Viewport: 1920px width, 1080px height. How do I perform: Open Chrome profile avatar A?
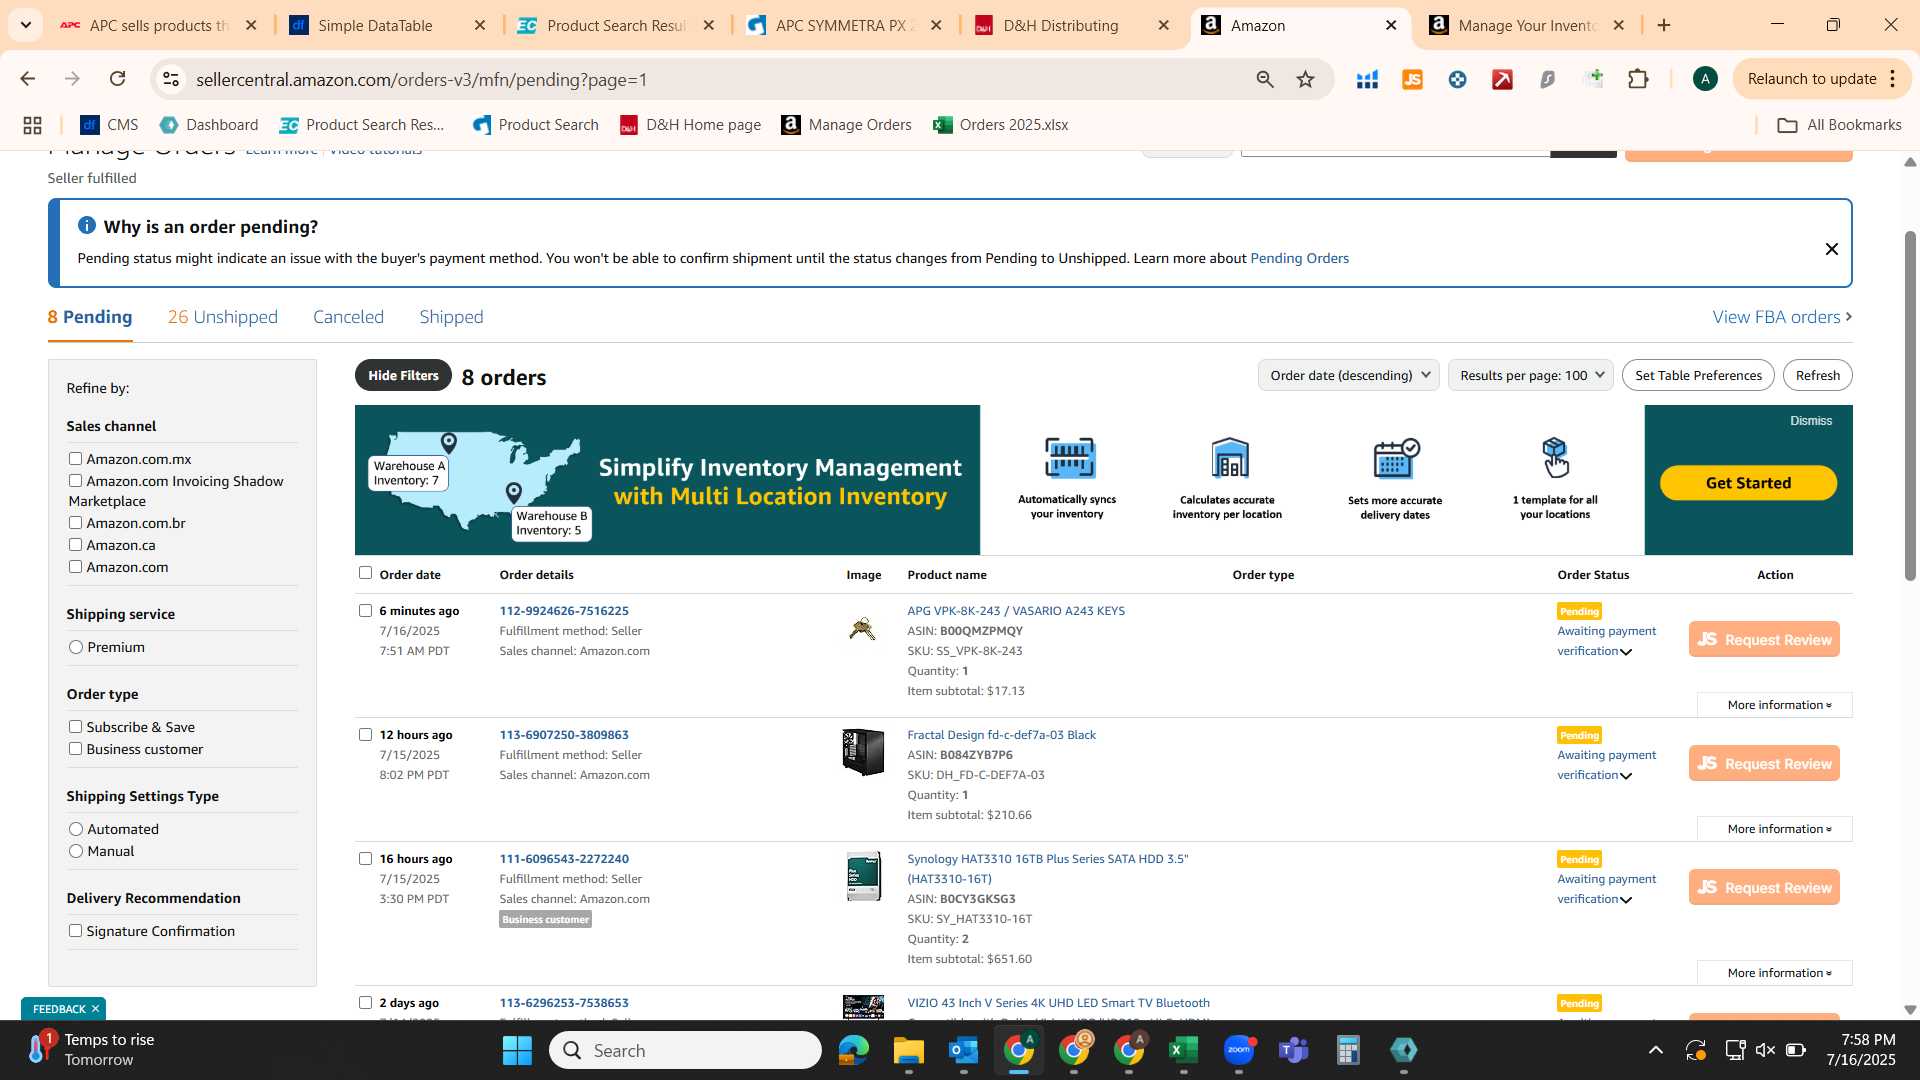pyautogui.click(x=1705, y=79)
